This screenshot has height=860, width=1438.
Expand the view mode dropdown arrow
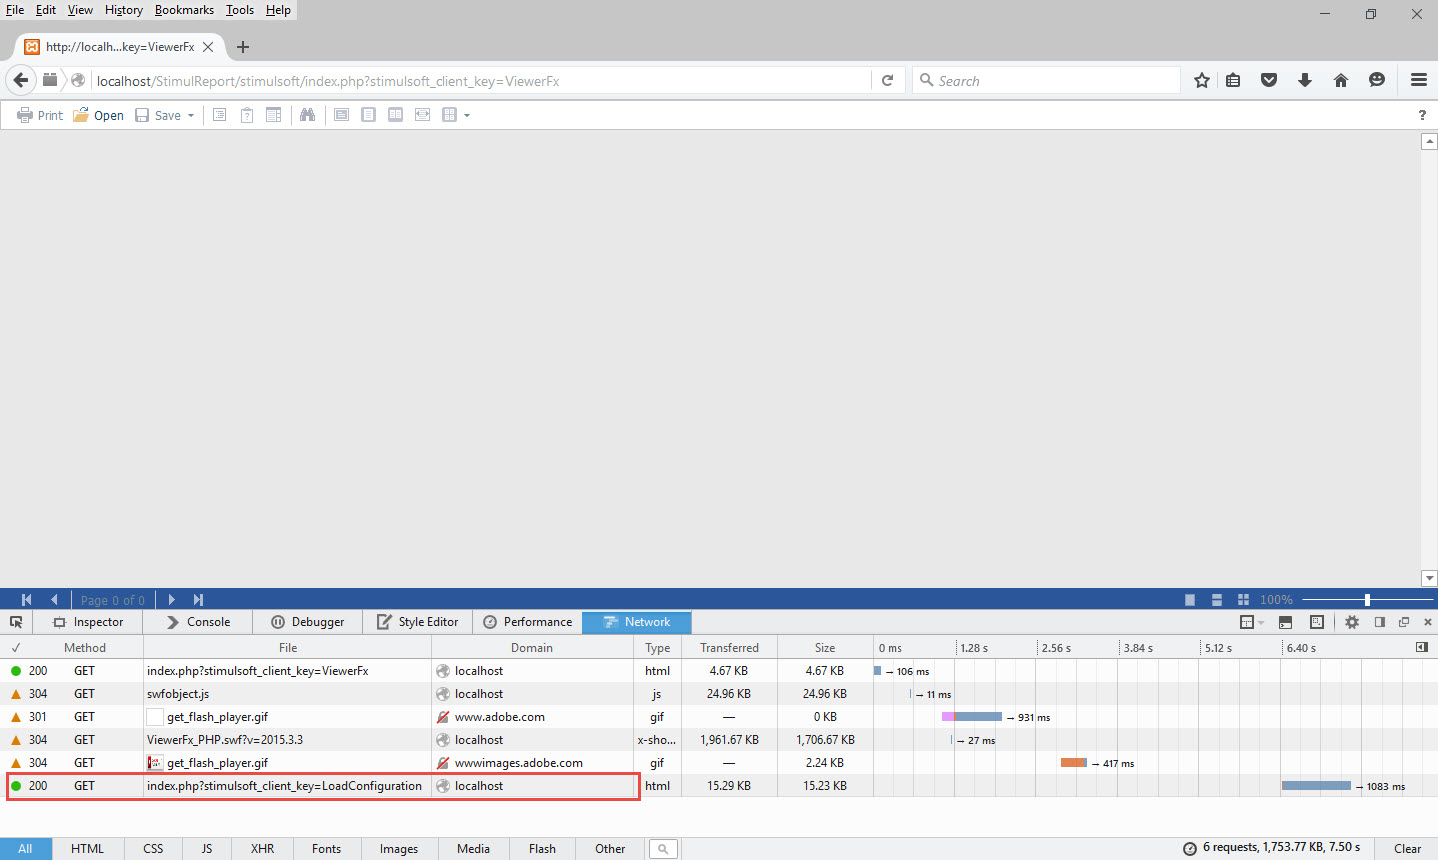(467, 116)
